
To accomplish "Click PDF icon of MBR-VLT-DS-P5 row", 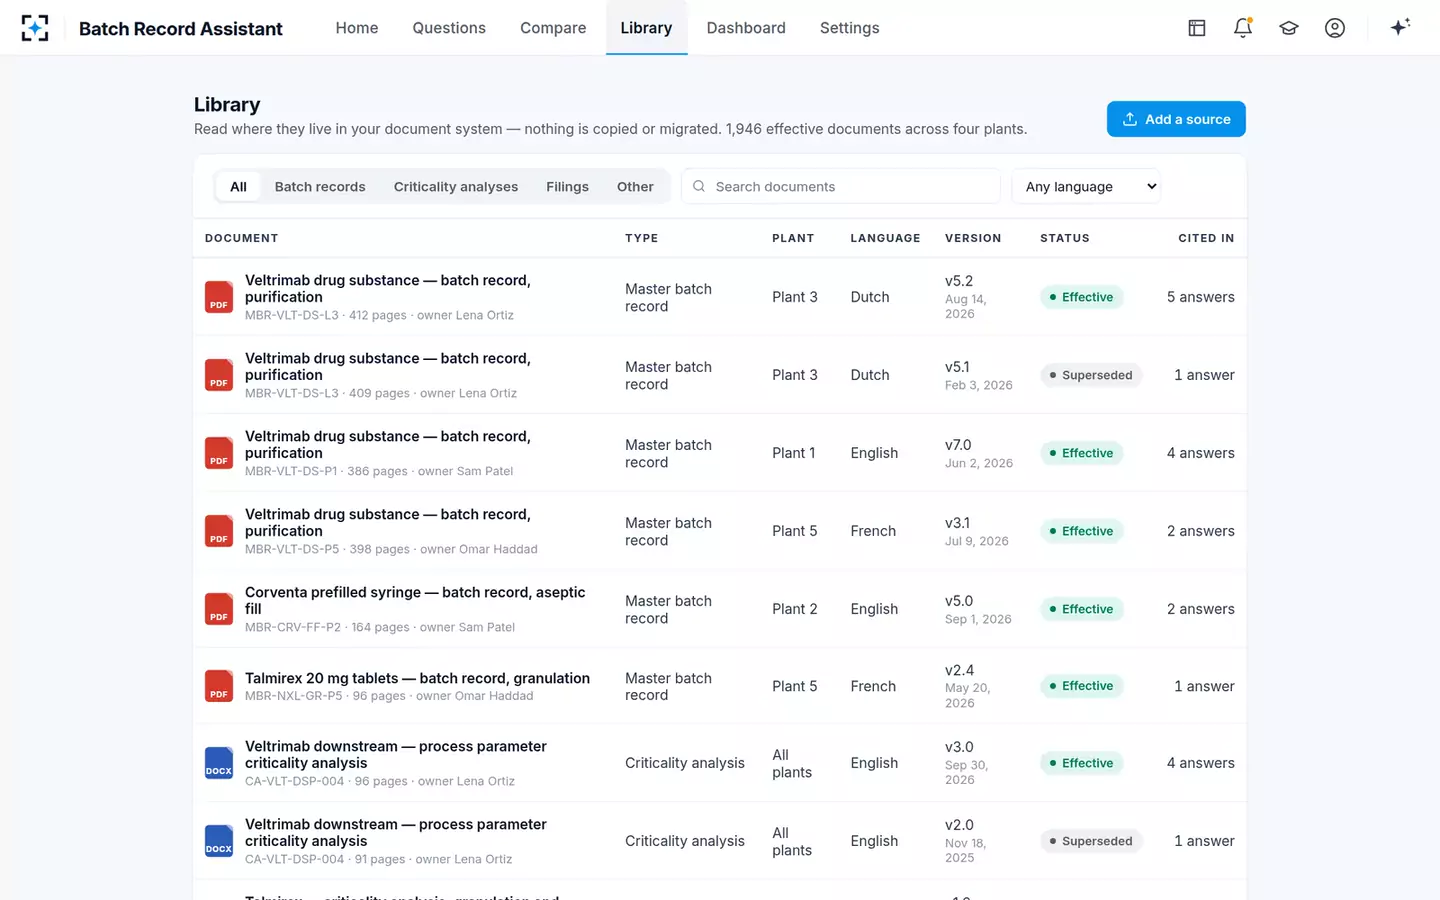I will [219, 531].
